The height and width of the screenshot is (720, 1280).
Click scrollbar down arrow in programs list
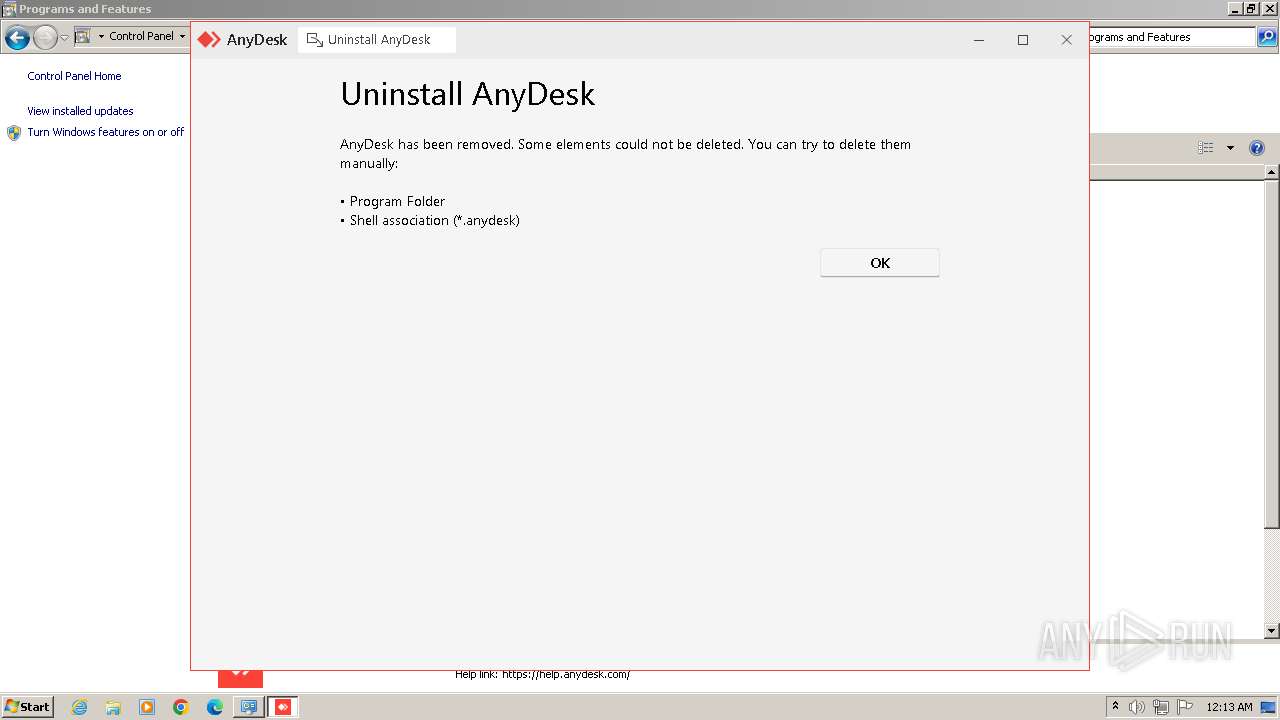(x=1272, y=631)
